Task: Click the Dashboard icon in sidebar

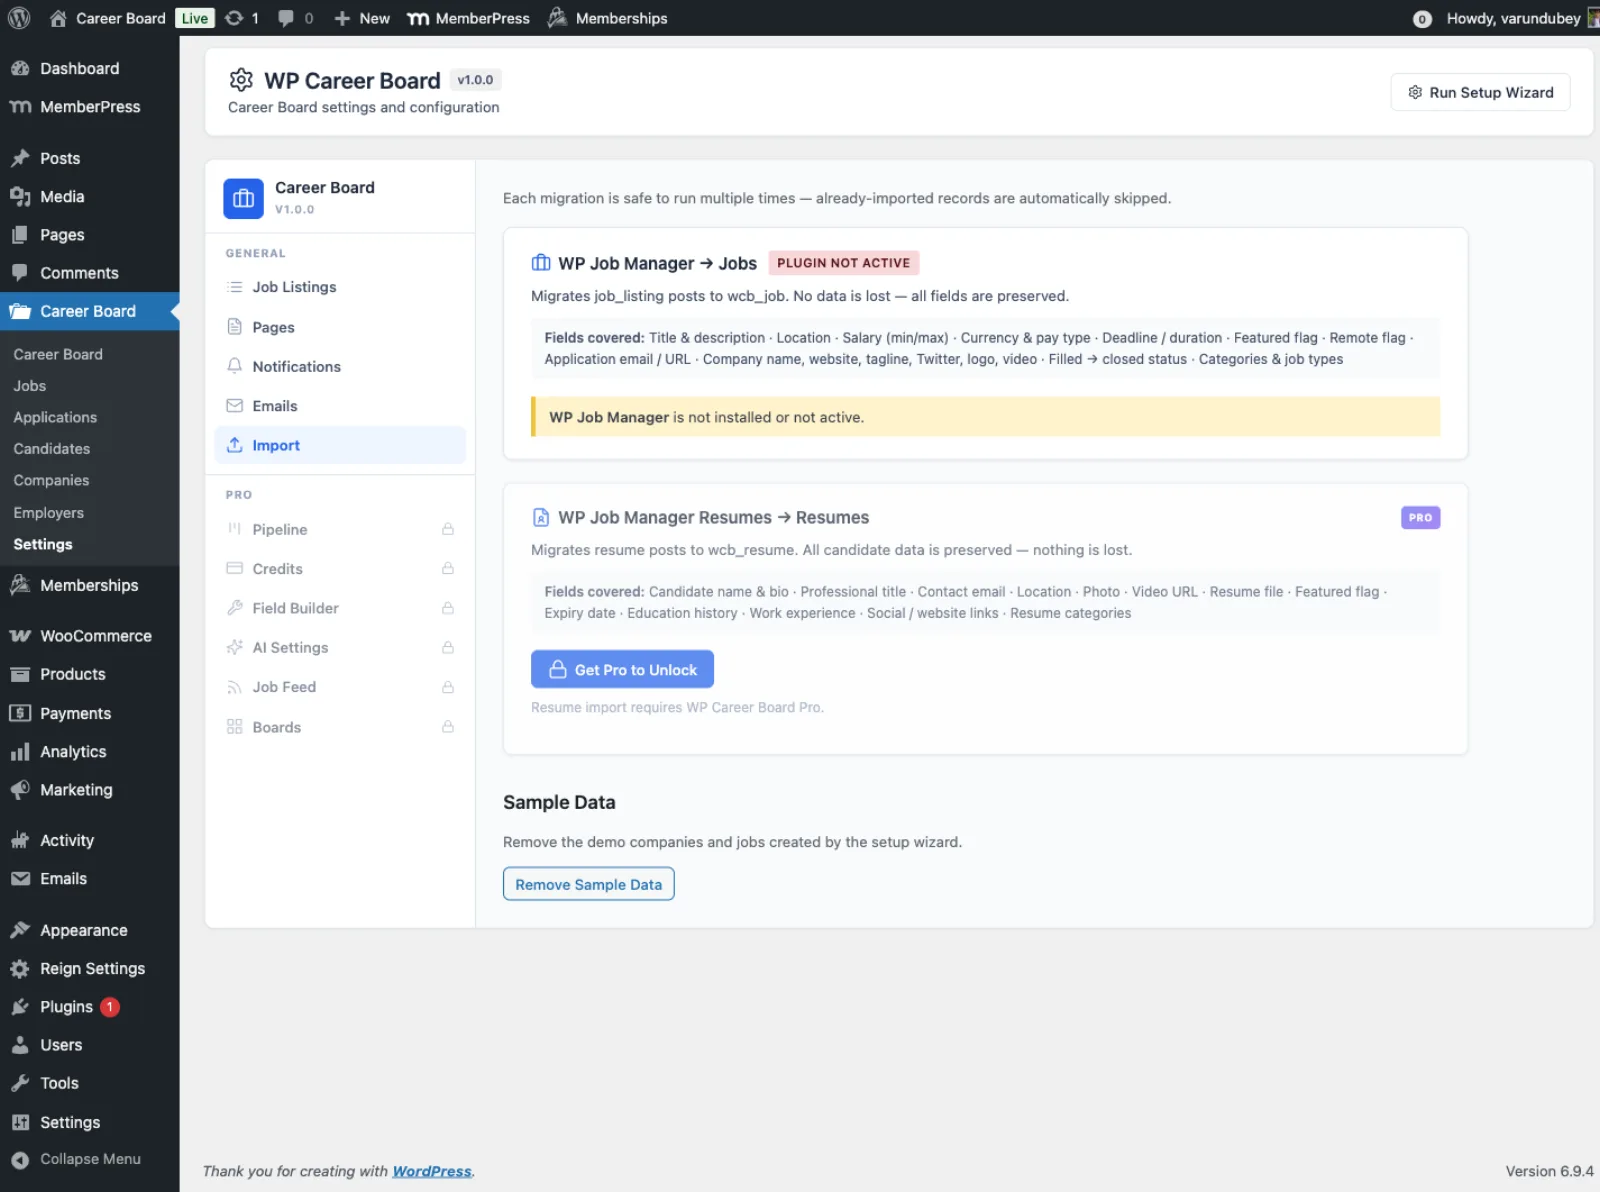Action: pos(20,68)
